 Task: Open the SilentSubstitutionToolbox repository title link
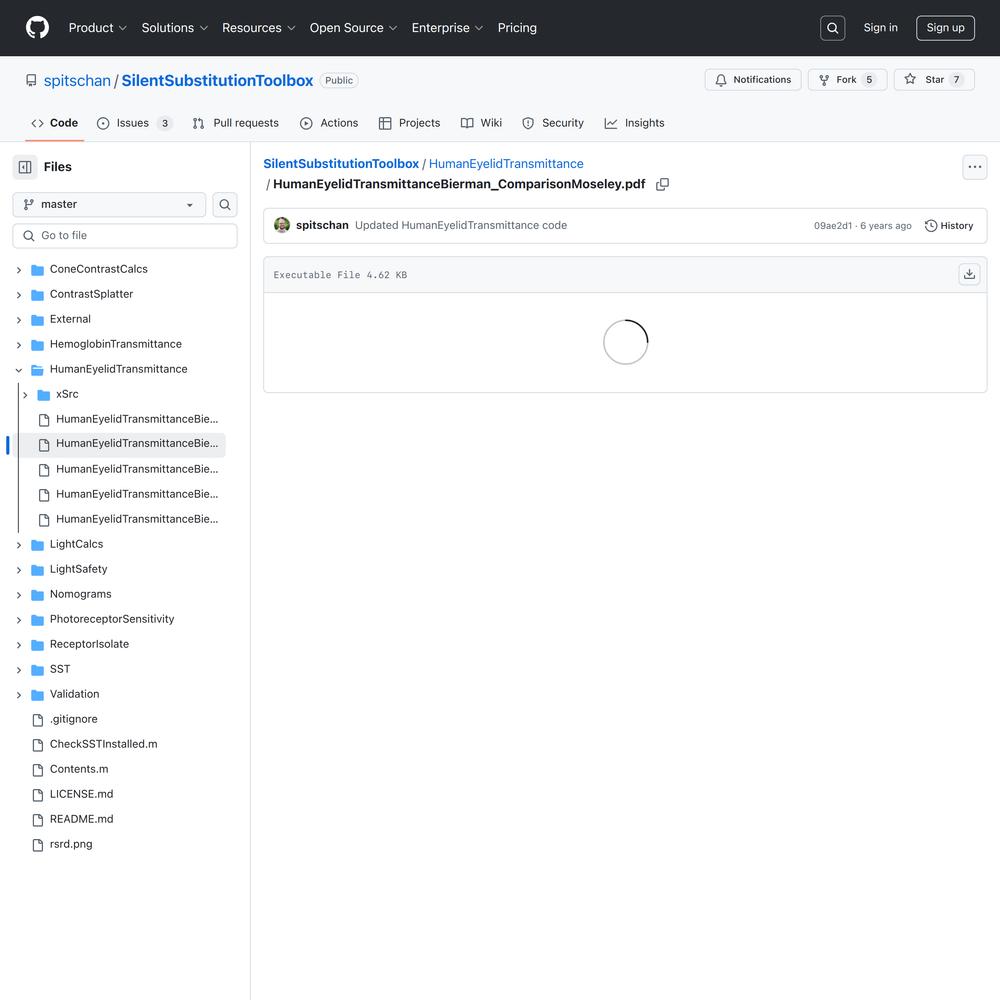(217, 80)
